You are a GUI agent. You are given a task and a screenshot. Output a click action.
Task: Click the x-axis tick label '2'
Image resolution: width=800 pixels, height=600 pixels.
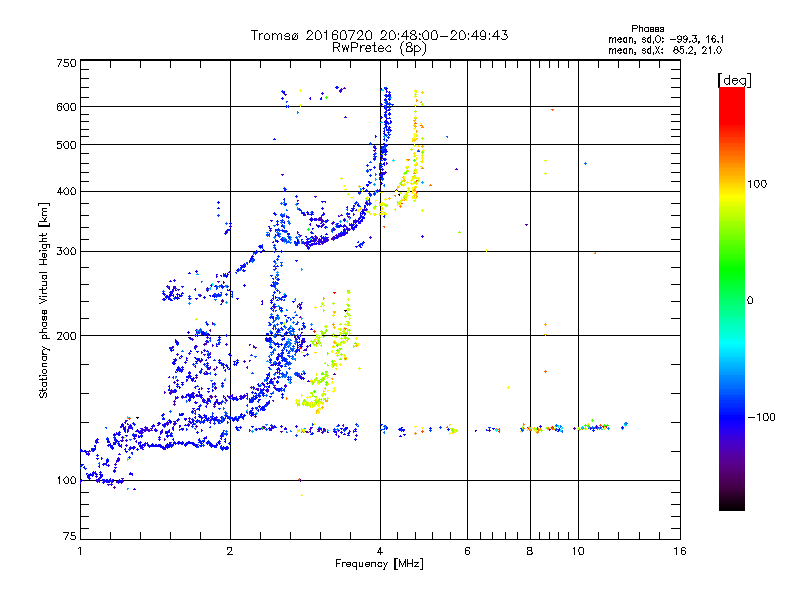tap(230, 551)
